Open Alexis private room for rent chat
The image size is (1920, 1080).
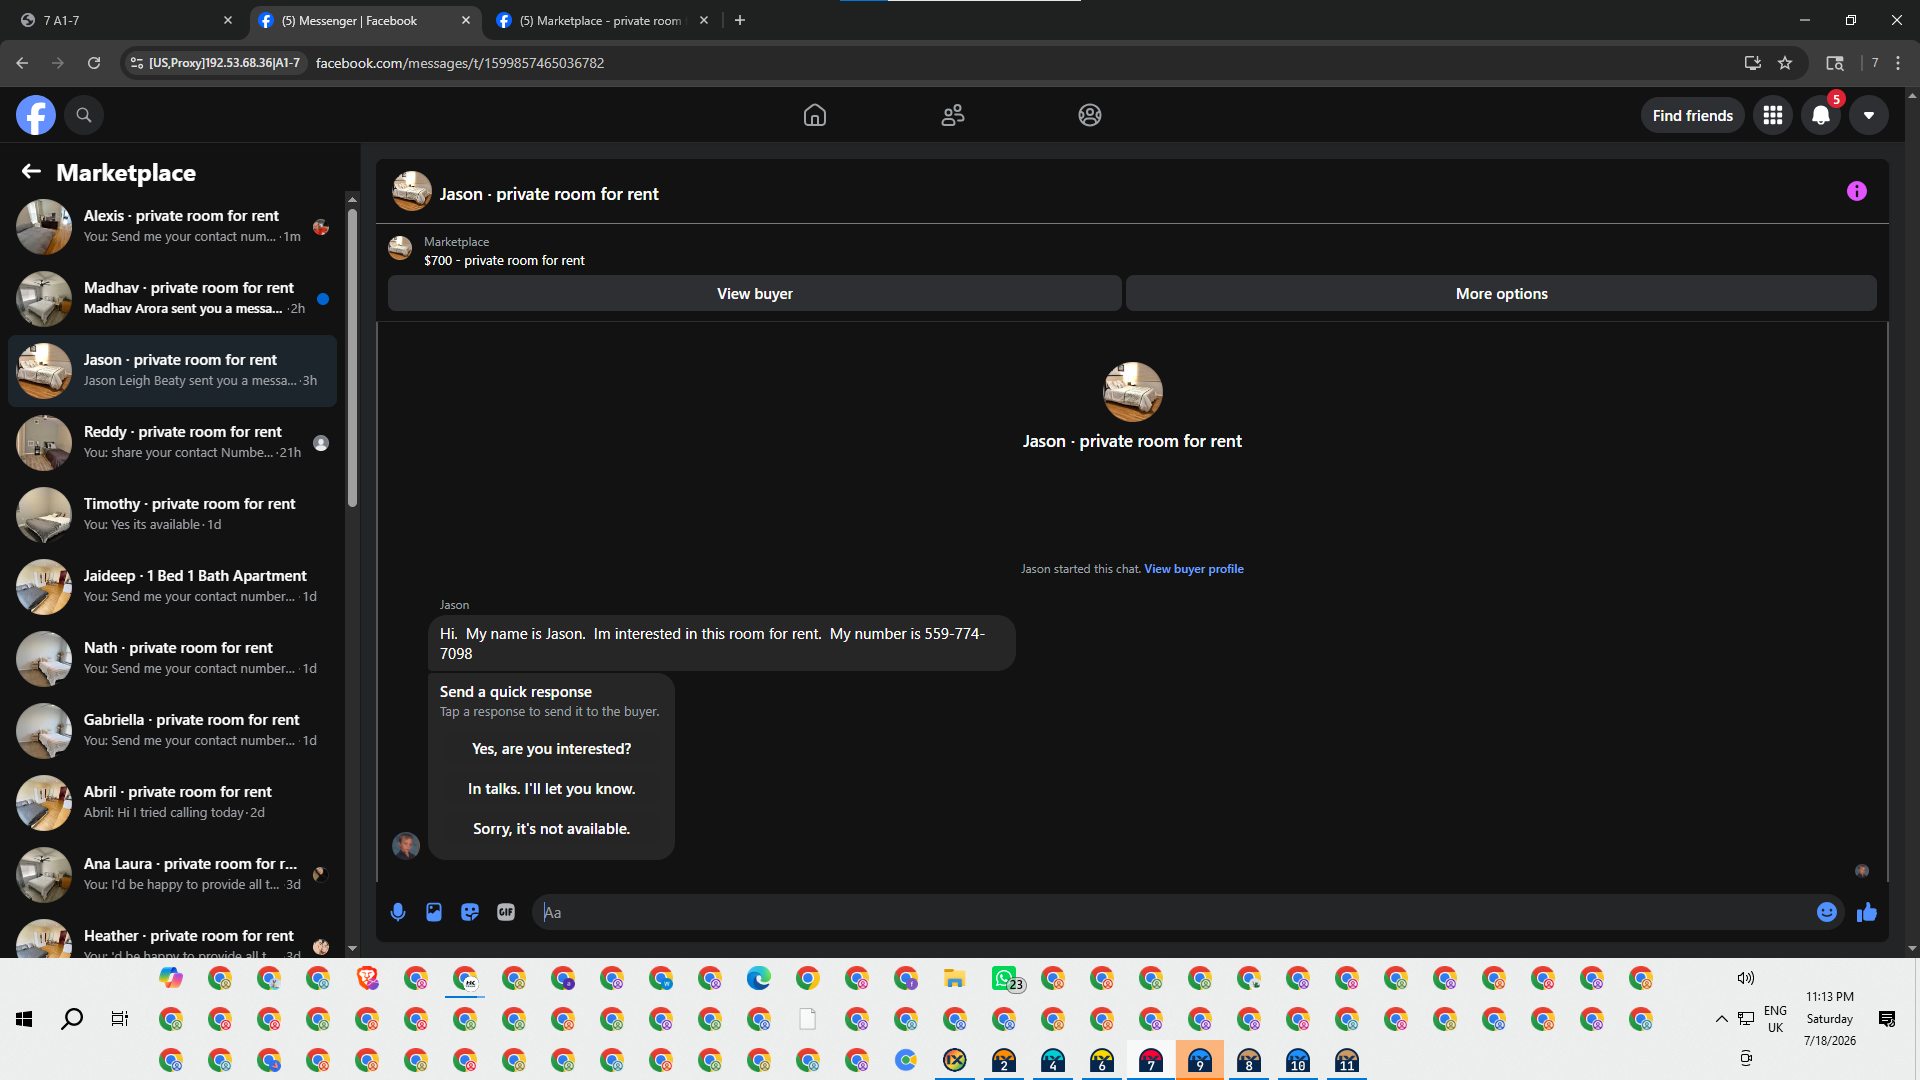tap(172, 227)
